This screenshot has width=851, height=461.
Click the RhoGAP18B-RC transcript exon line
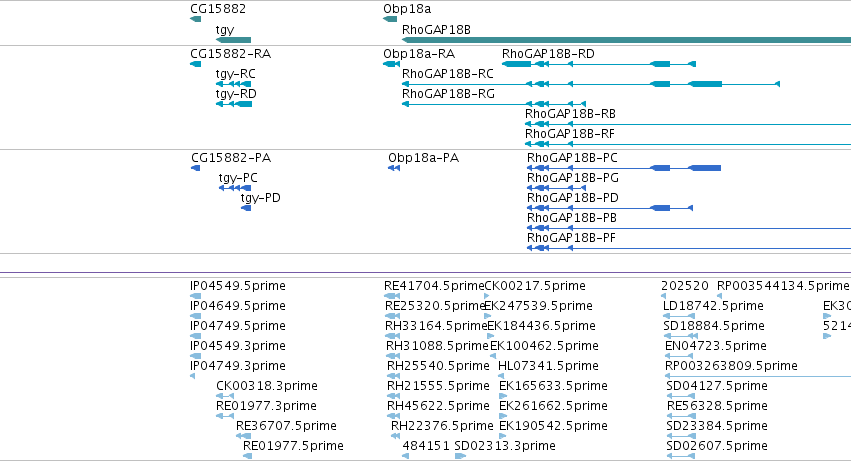click(591, 84)
